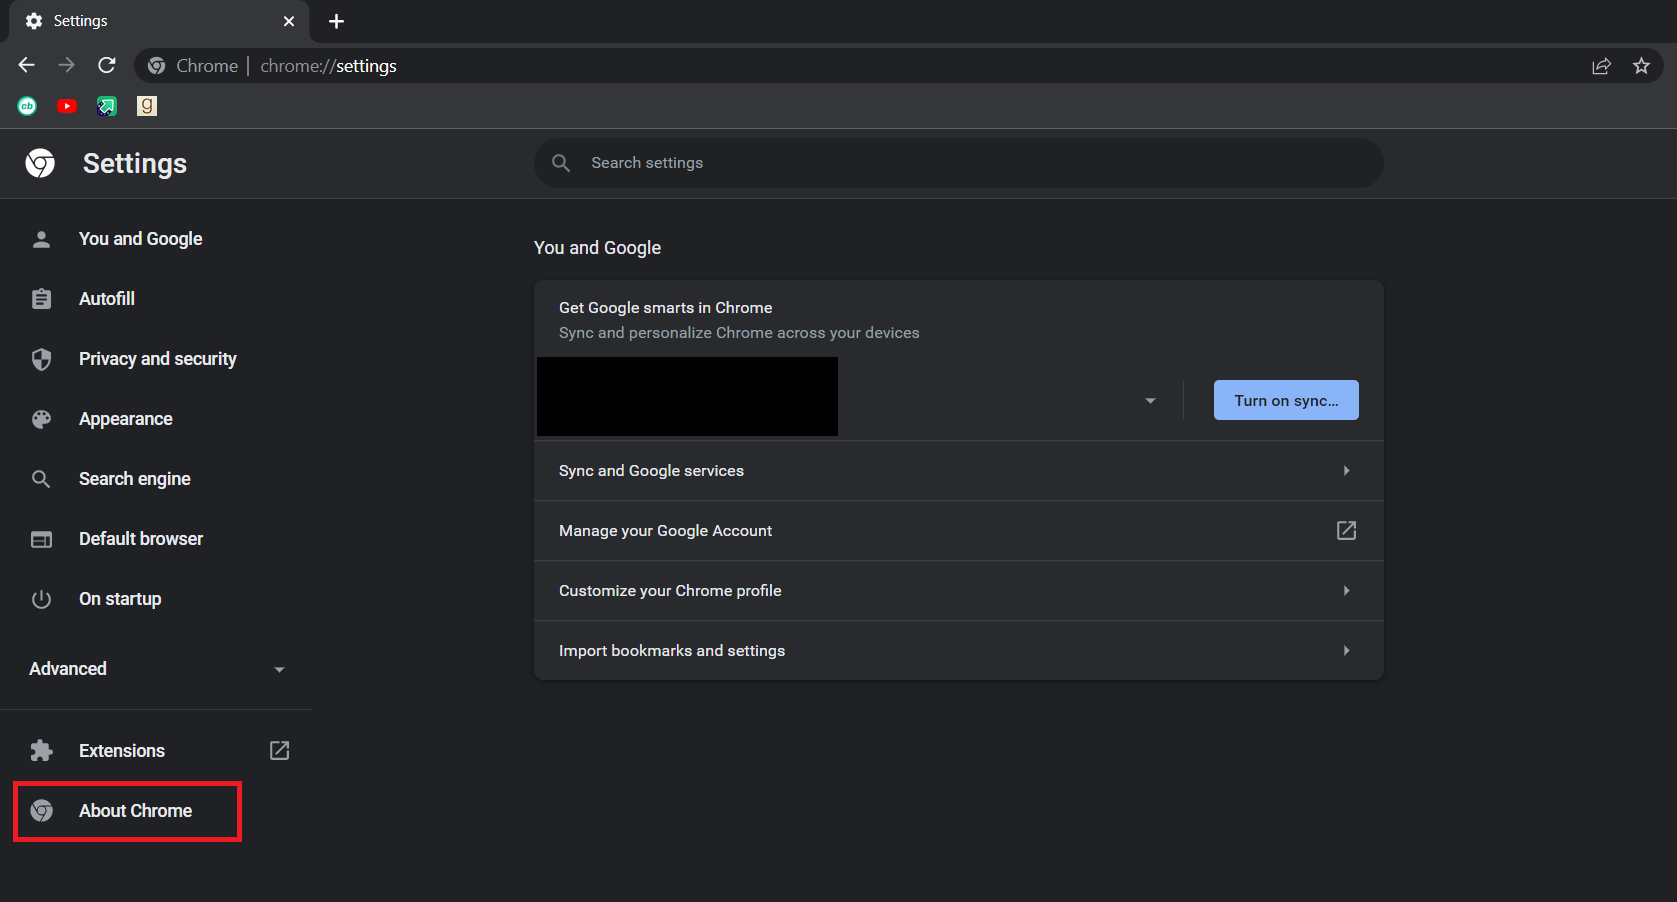The height and width of the screenshot is (902, 1677).
Task: Click the Chrome logo beside Settings heading
Action: click(x=40, y=163)
